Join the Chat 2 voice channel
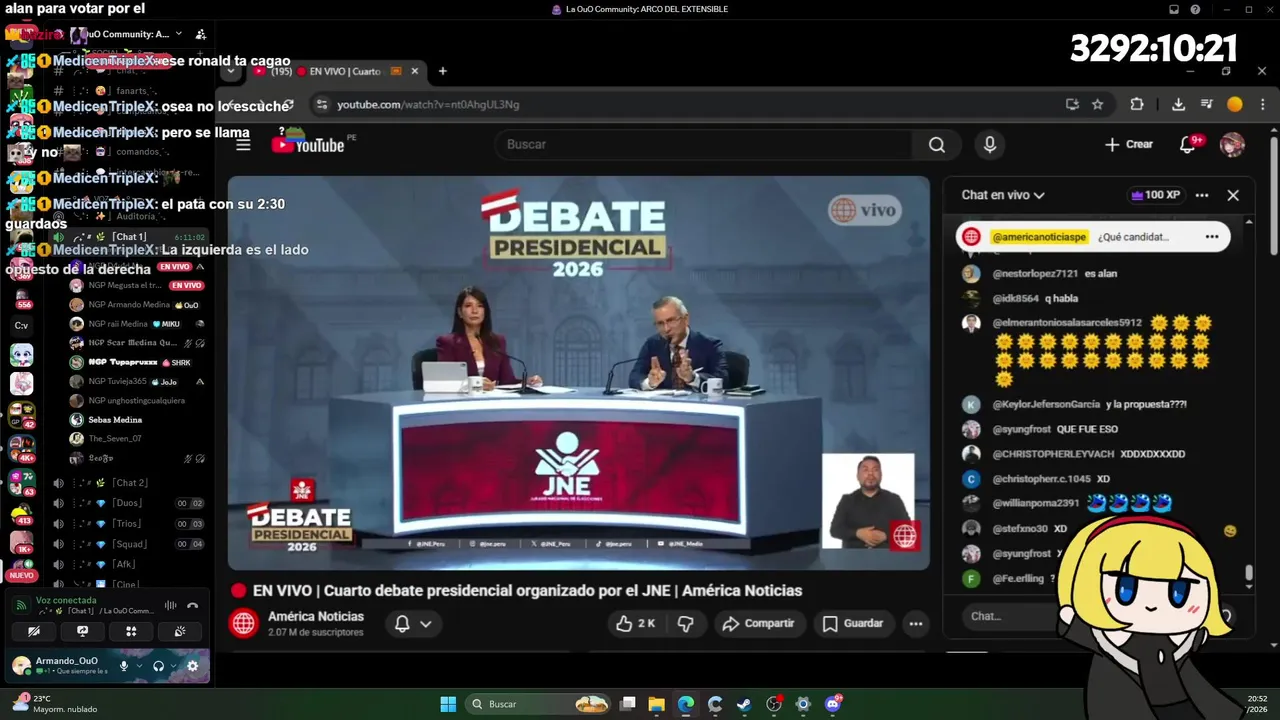This screenshot has width=1280, height=720. 130,483
